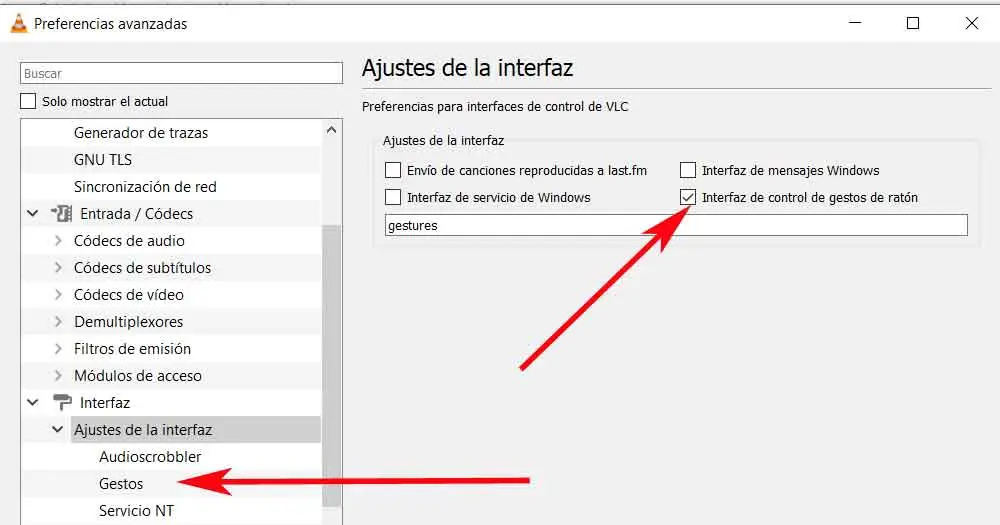This screenshot has height=525, width=1000.
Task: Expand the Códecs de audio node
Action: pos(58,240)
